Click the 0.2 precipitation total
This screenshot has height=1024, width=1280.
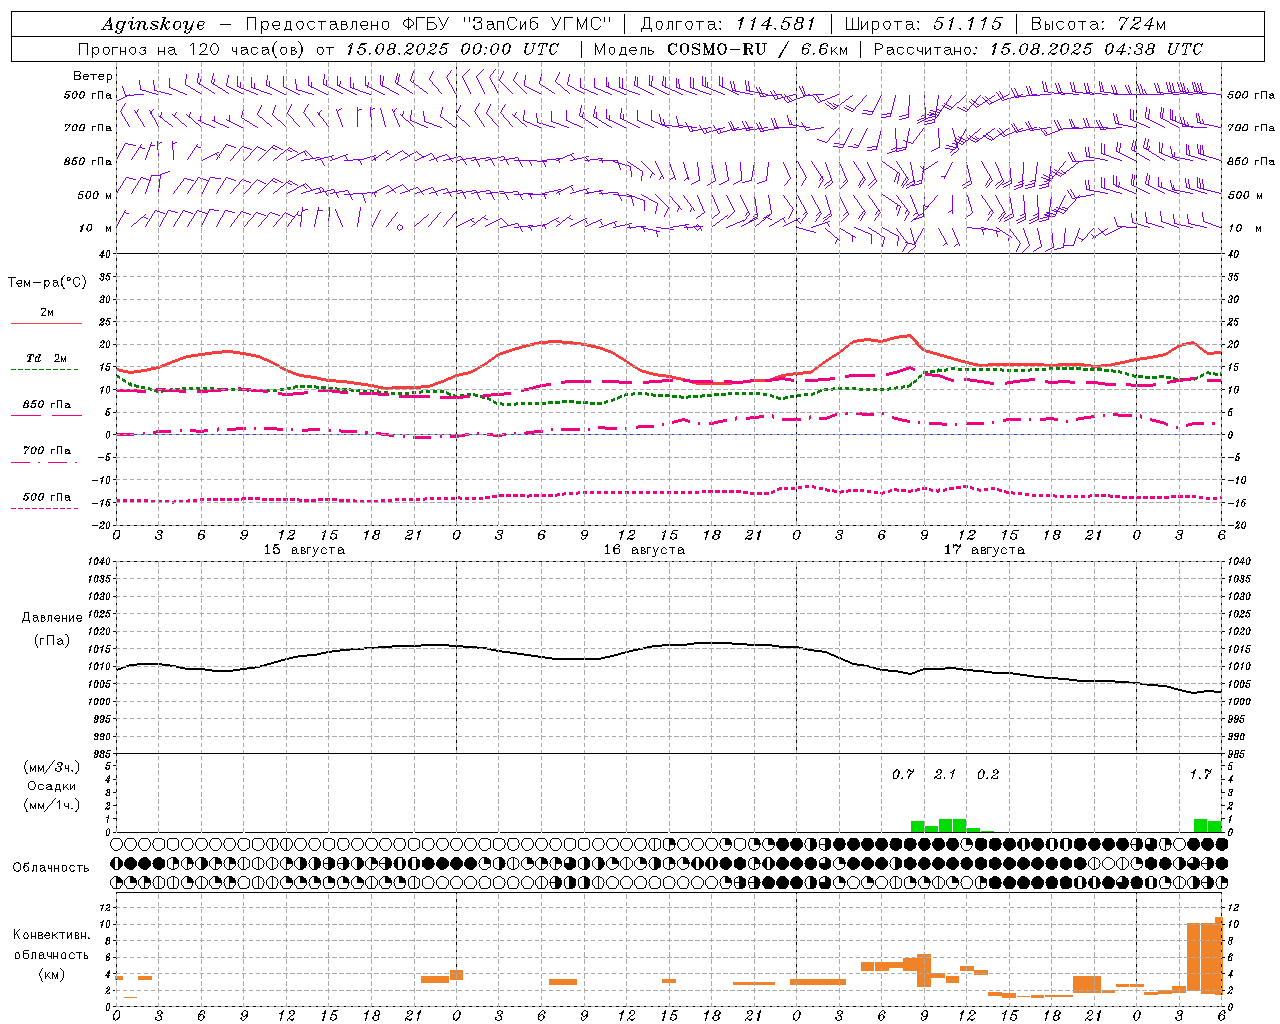pyautogui.click(x=988, y=774)
